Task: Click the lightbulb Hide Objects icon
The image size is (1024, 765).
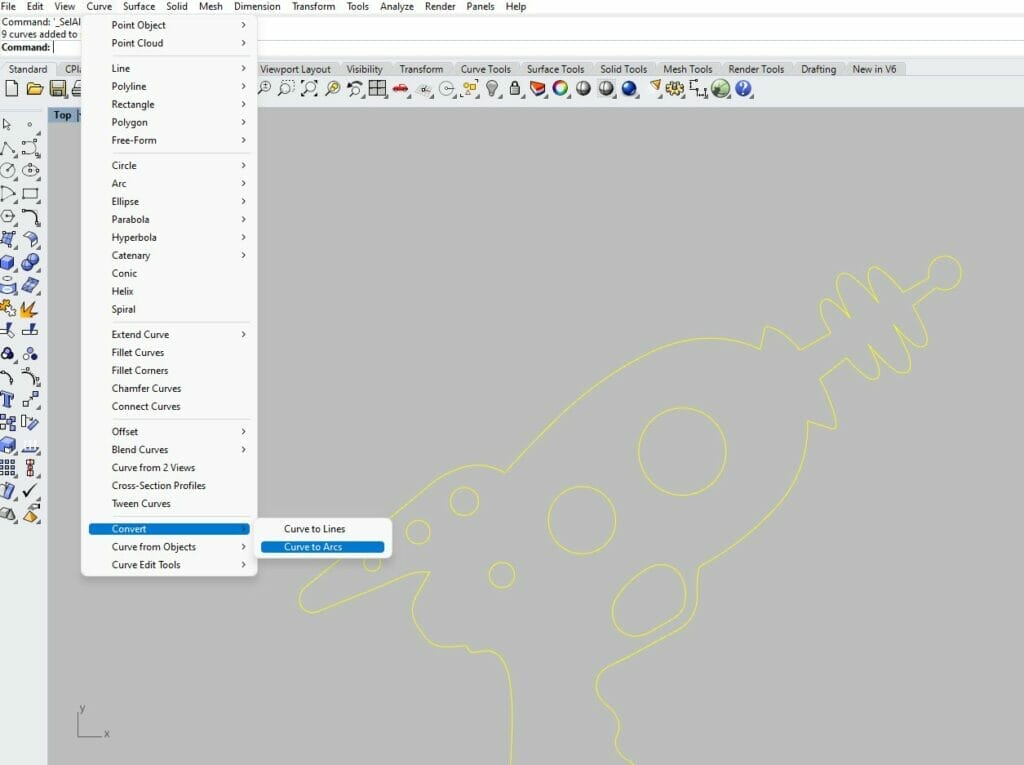Action: tap(492, 88)
